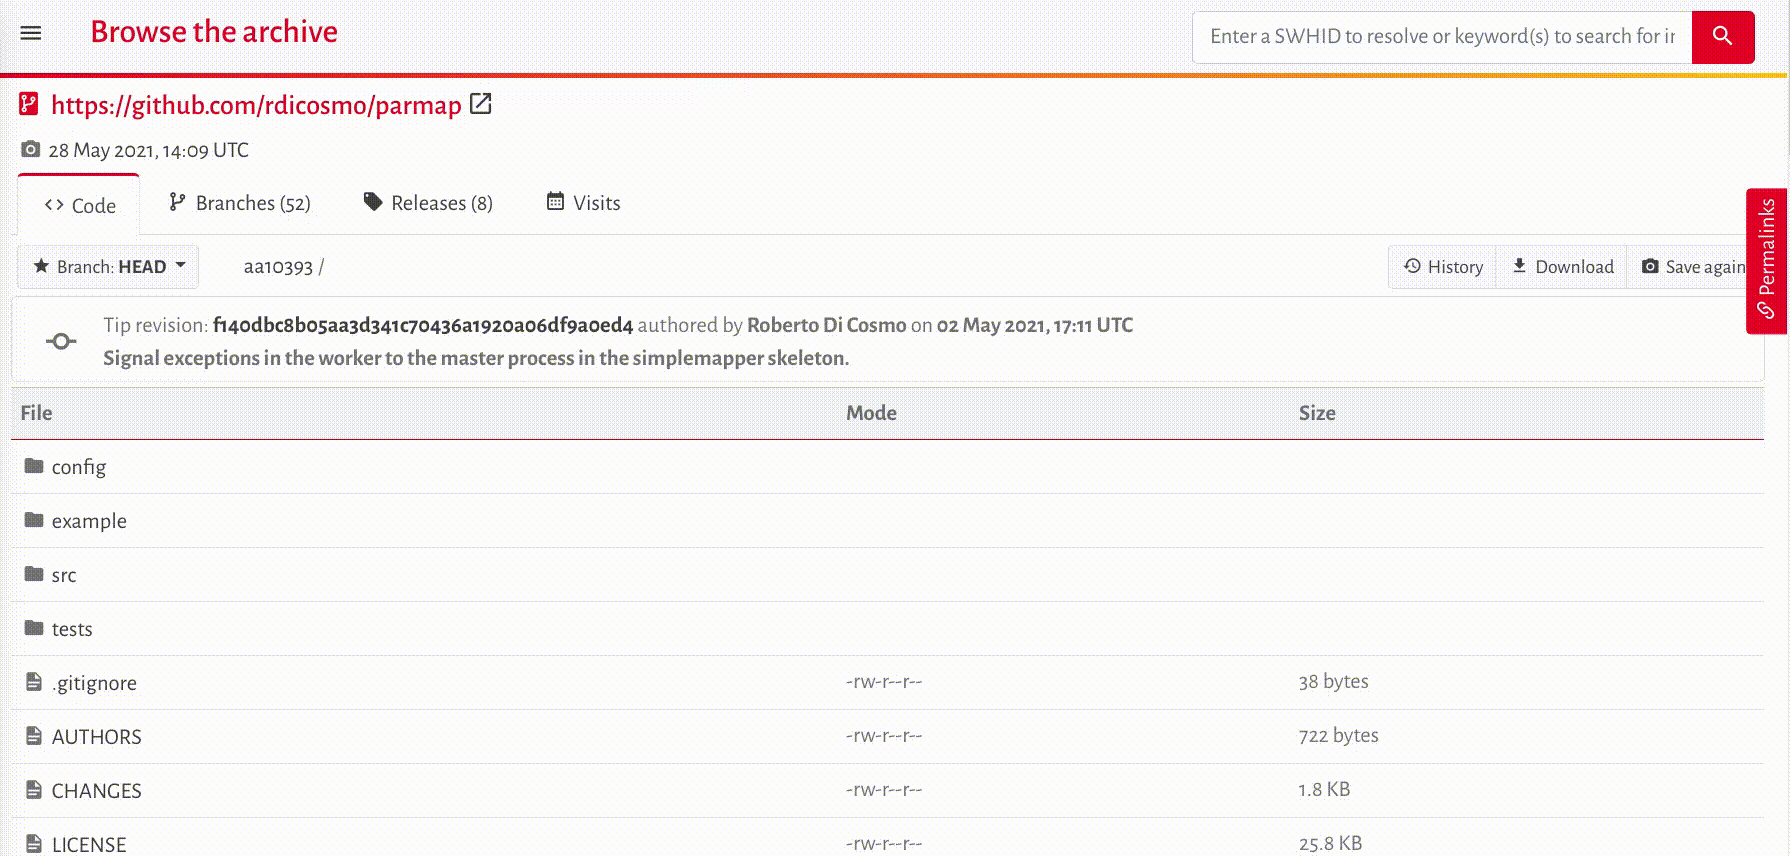Click the Save again button
The image size is (1790, 856).
click(x=1693, y=267)
